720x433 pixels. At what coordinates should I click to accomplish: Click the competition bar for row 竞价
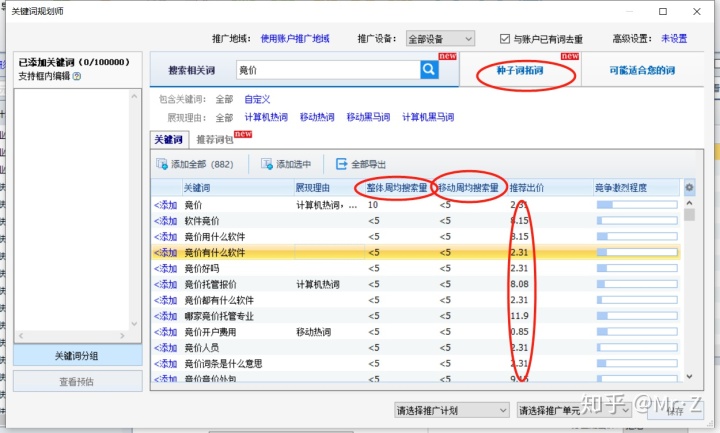(x=637, y=205)
